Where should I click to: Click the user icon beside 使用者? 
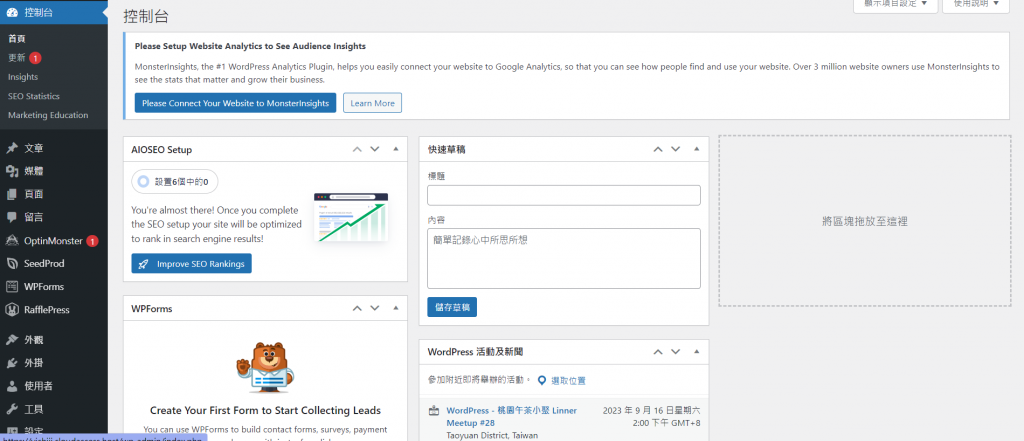(12, 385)
